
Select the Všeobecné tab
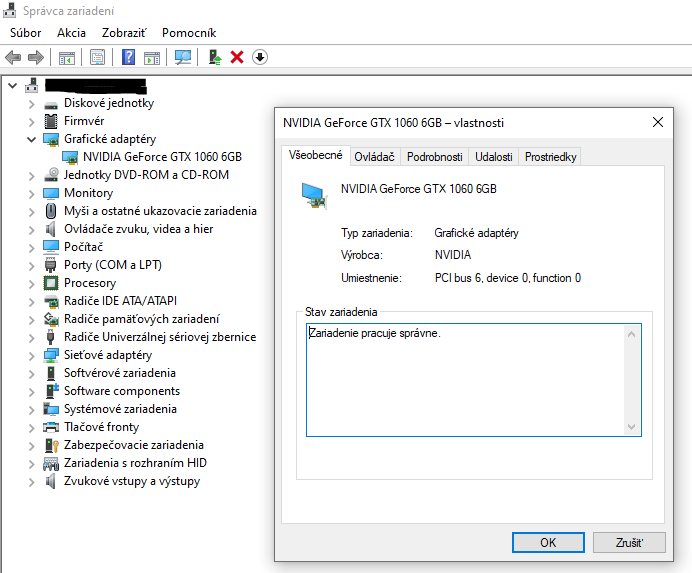click(316, 155)
